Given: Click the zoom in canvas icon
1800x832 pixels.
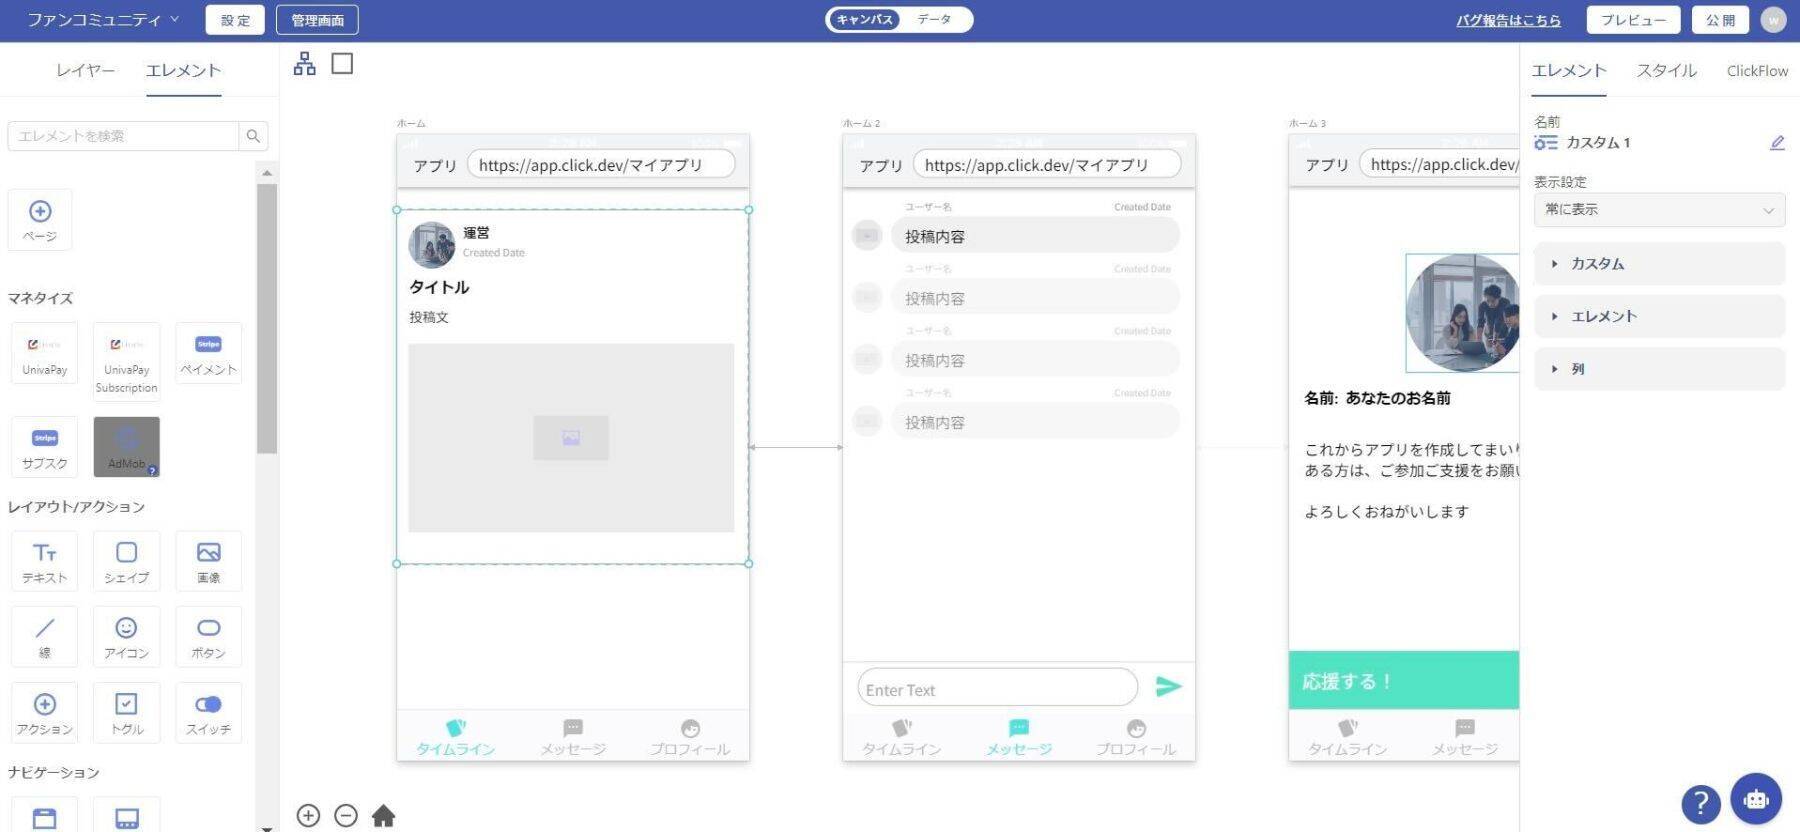Looking at the screenshot, I should [x=308, y=816].
